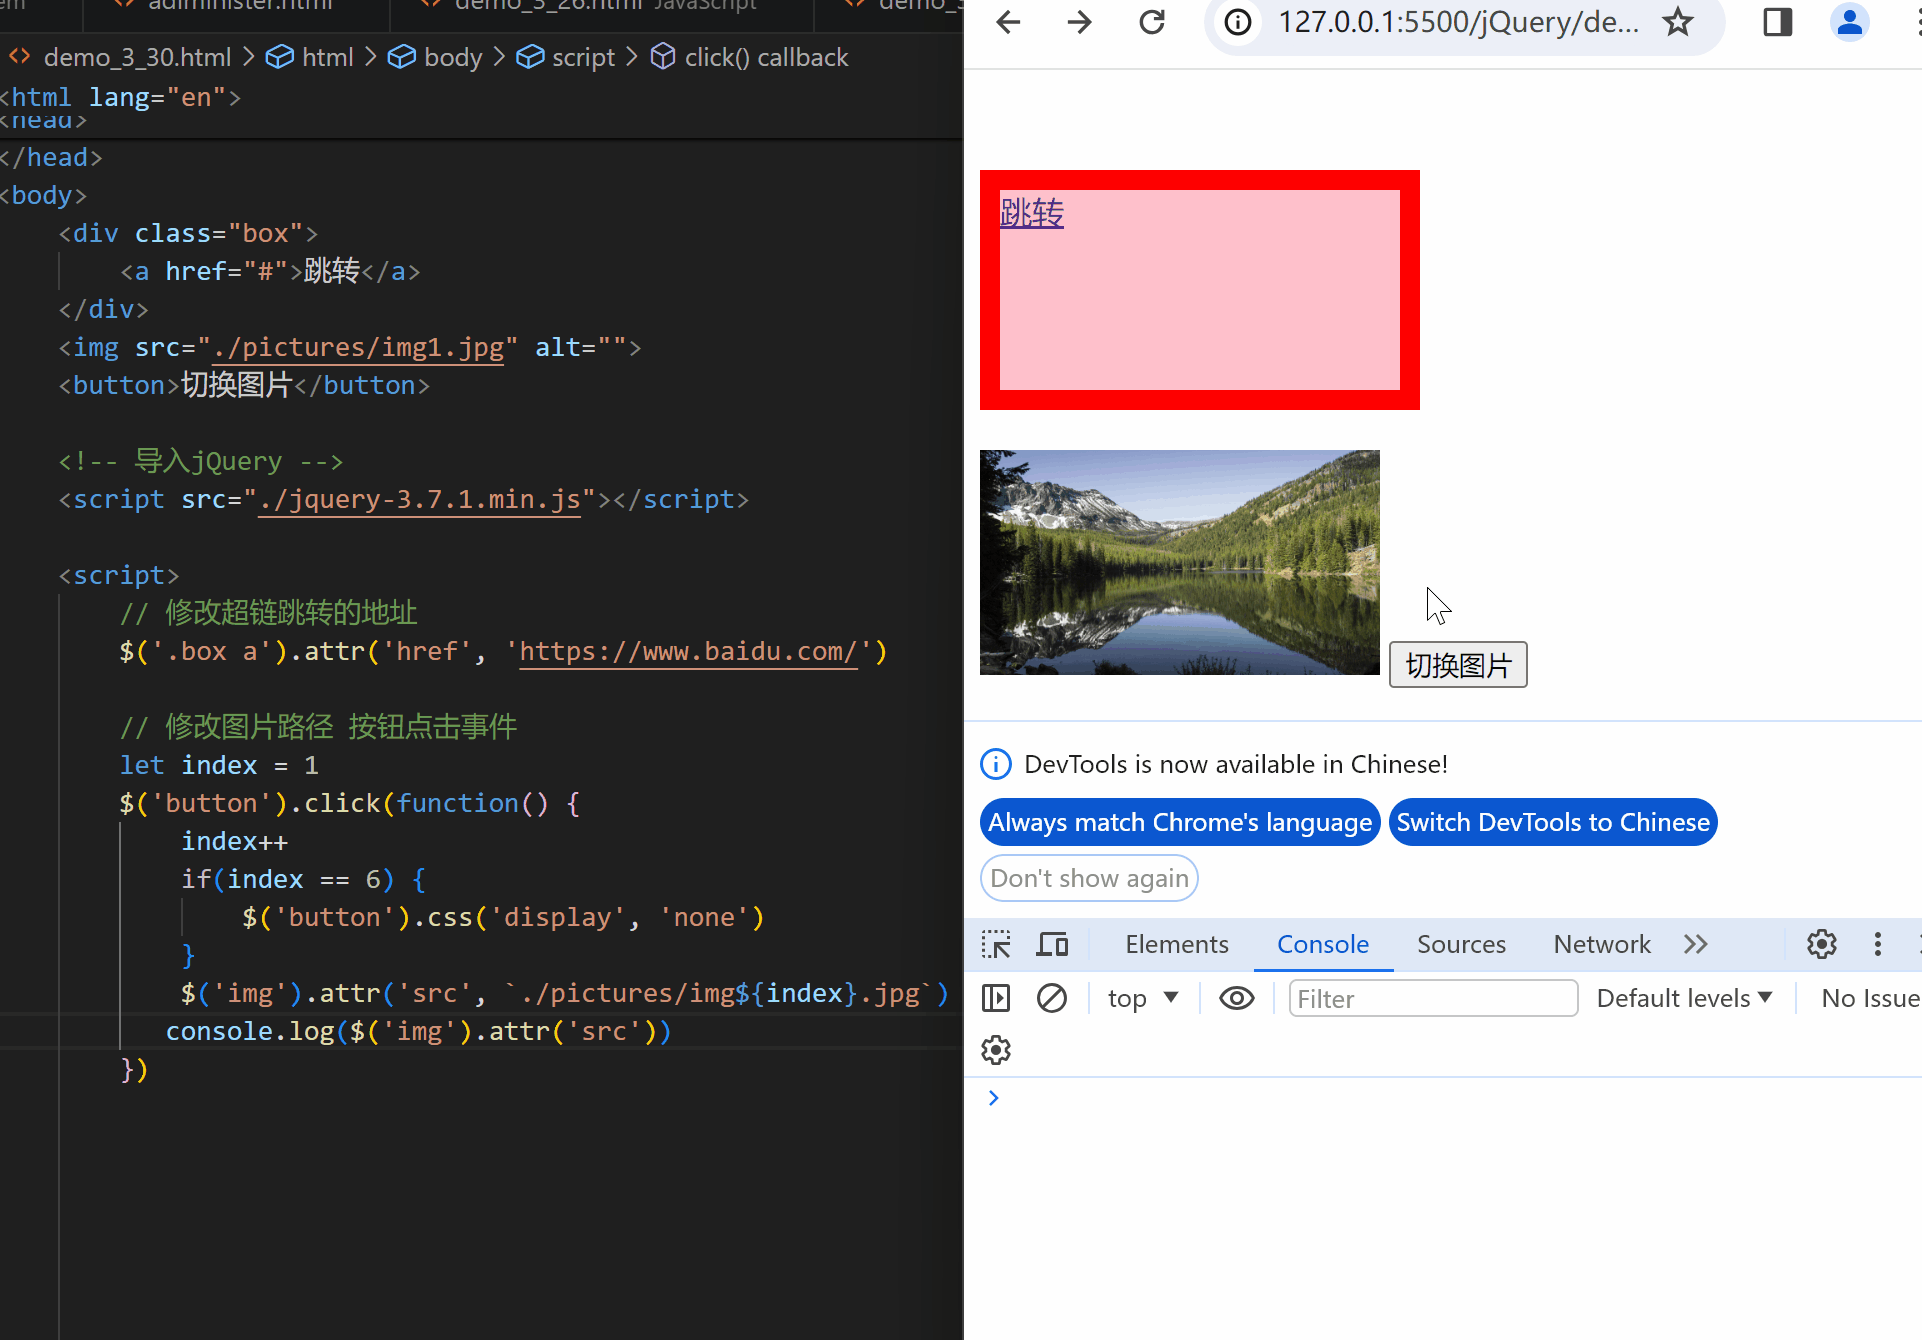The image size is (1922, 1340).
Task: Open the Network tab
Action: tap(1601, 944)
